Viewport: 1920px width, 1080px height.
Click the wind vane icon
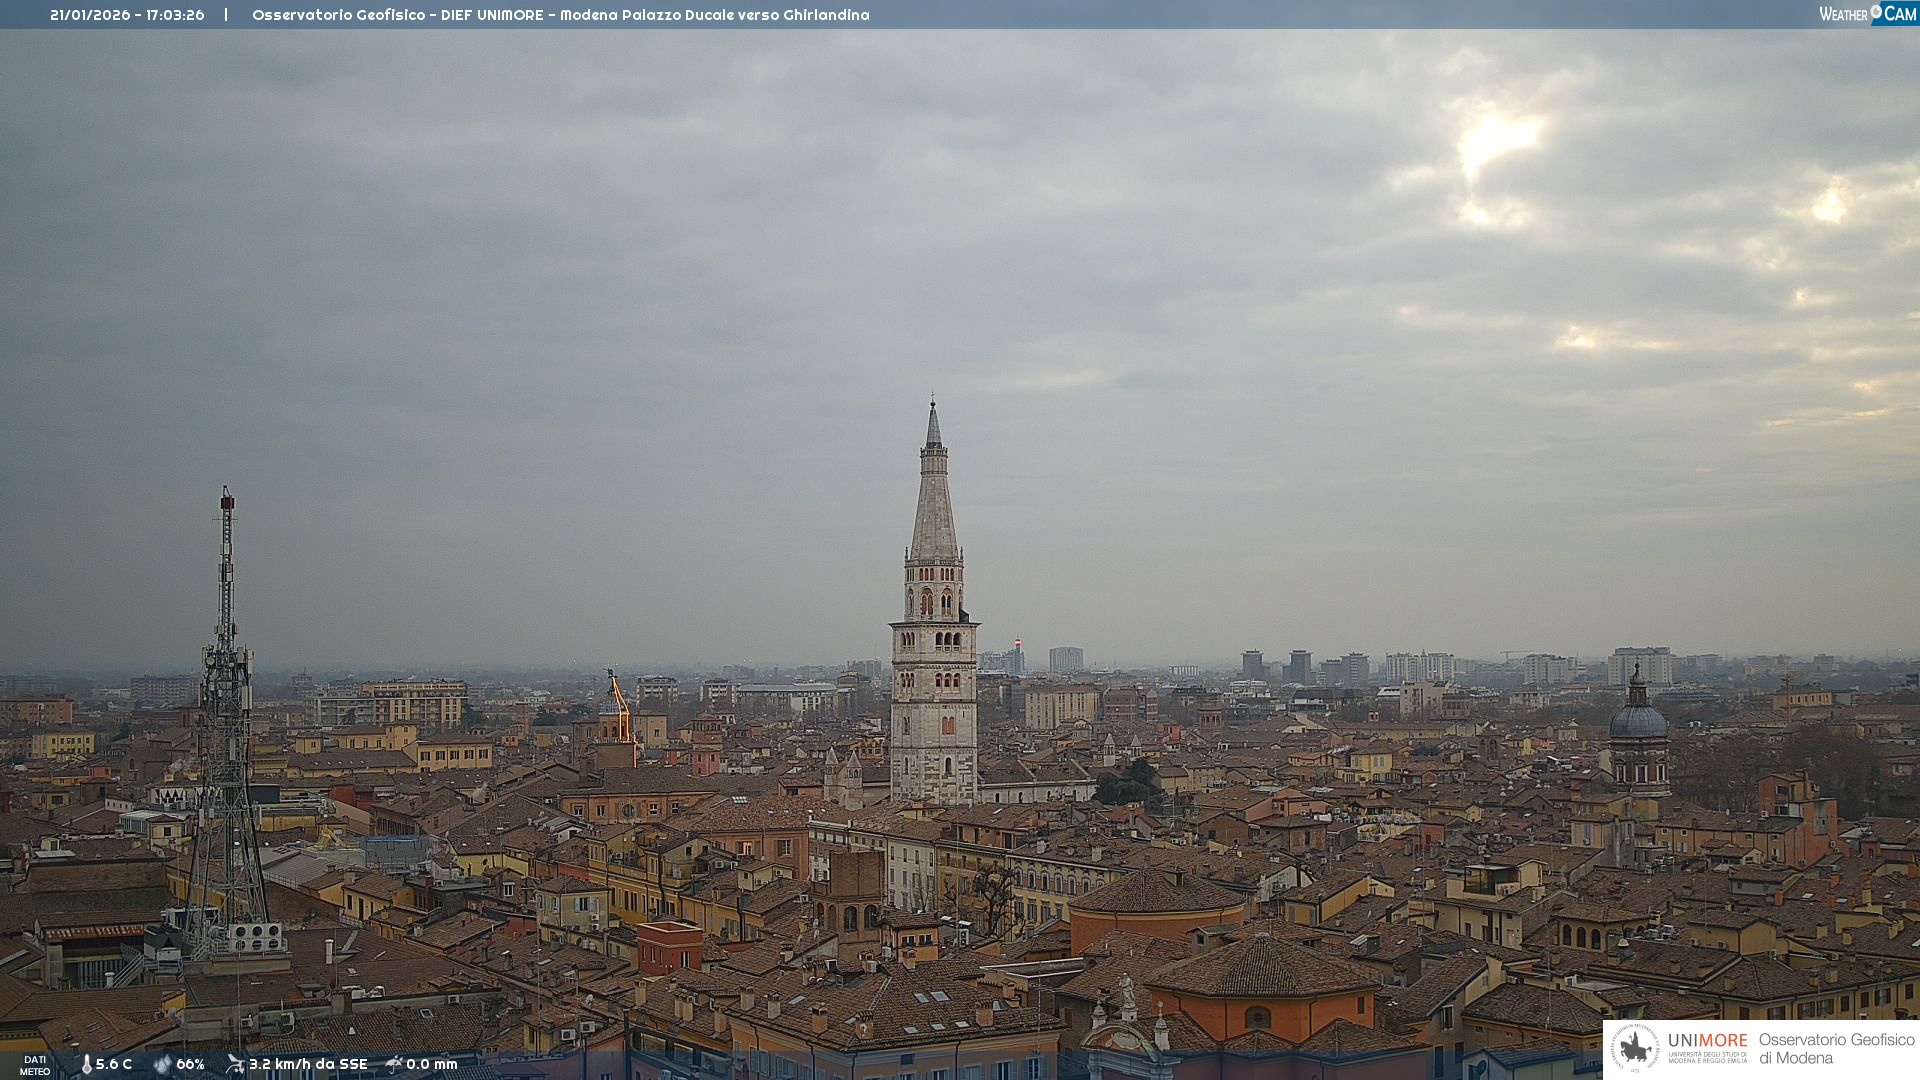[235, 1064]
